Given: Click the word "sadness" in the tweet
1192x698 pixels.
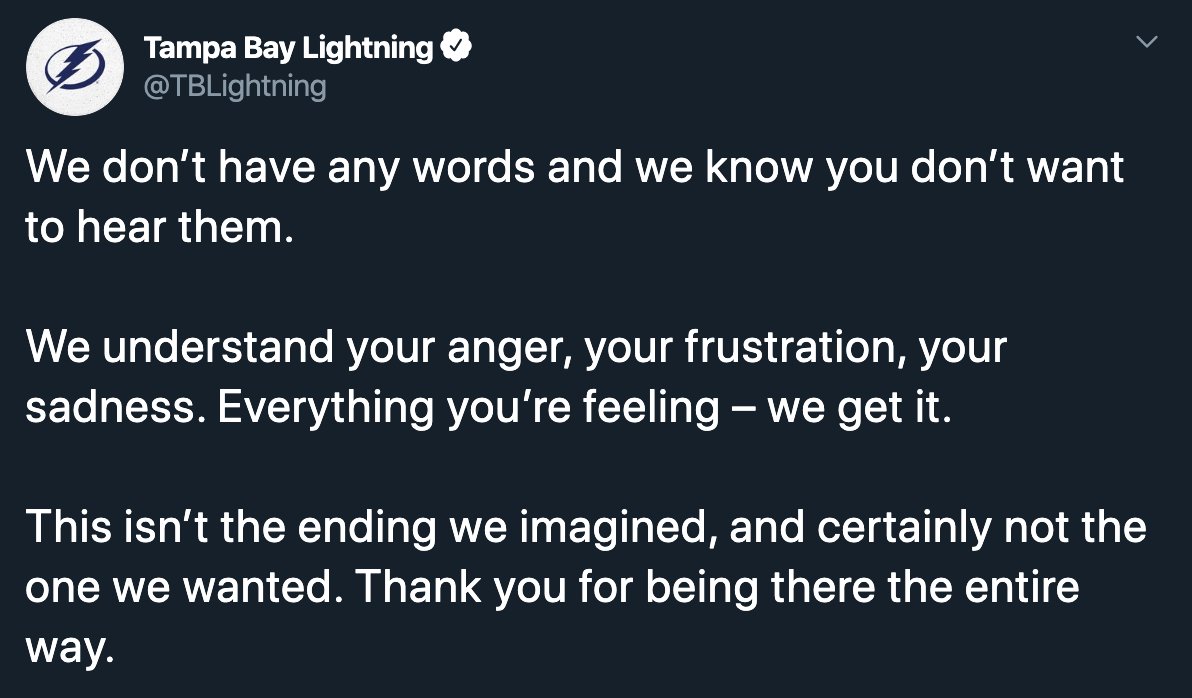Looking at the screenshot, I should [x=115, y=408].
